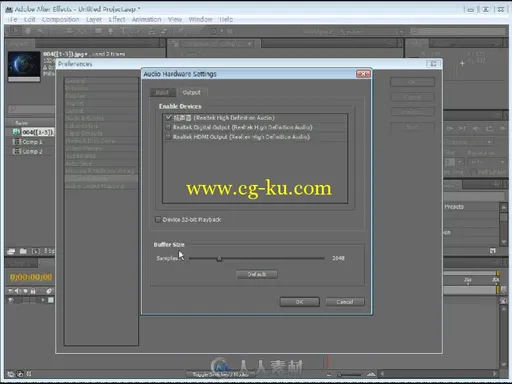Click the current time 0;00;00;00 display
The width and height of the screenshot is (512, 384).
(31, 277)
